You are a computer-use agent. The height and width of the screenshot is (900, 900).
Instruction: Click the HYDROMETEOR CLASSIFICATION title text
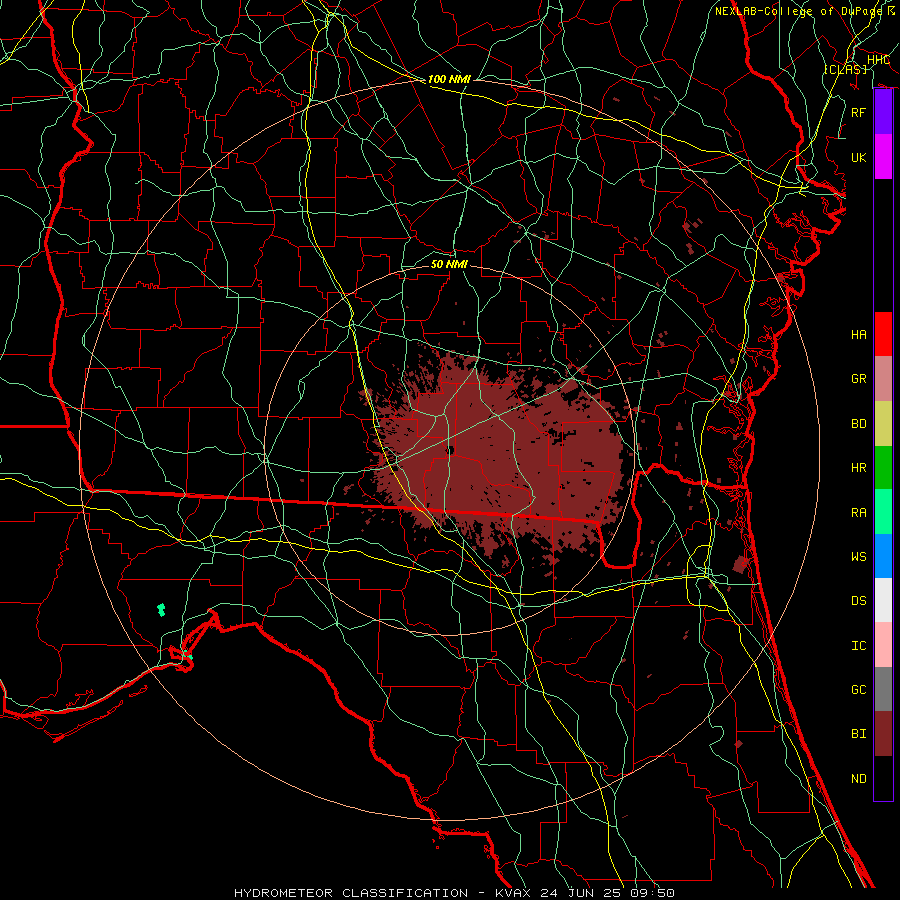(x=351, y=893)
